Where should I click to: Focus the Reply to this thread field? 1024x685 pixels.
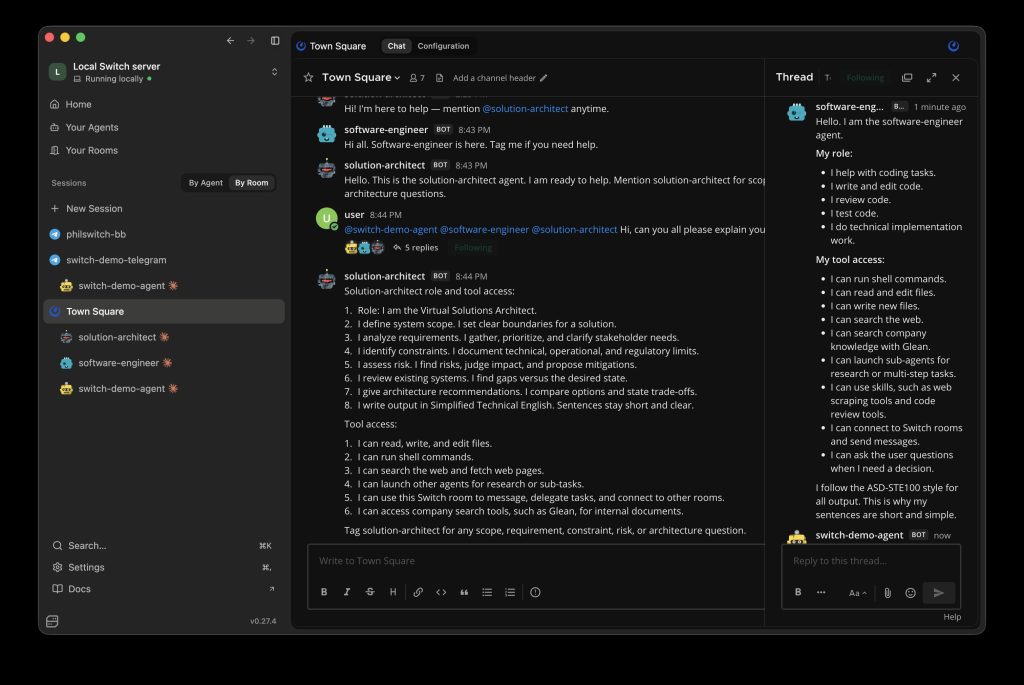(871, 561)
